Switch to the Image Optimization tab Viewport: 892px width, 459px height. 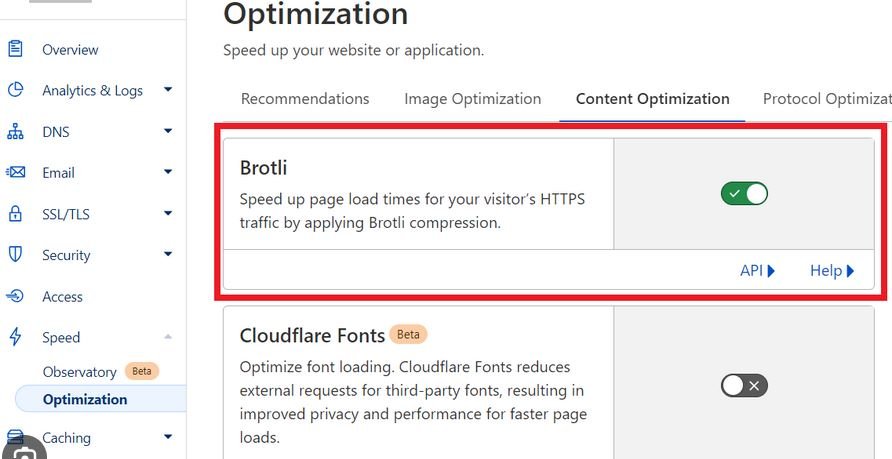pos(472,99)
